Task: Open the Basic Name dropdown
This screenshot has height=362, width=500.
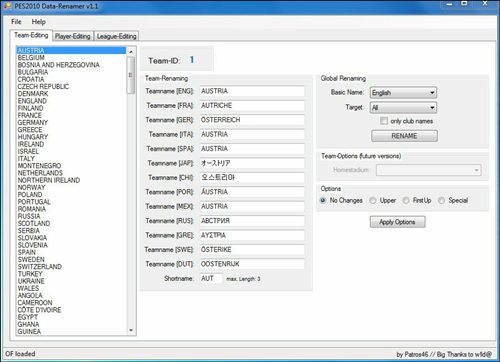Action: pyautogui.click(x=403, y=93)
